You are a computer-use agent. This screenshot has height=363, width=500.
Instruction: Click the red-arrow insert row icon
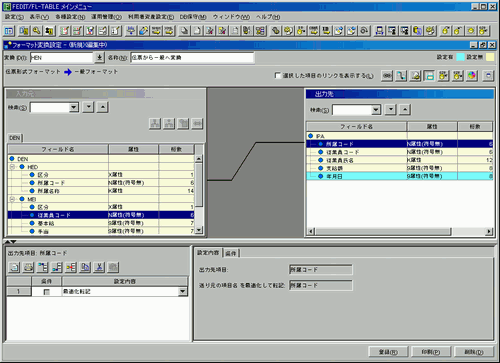tap(71, 267)
